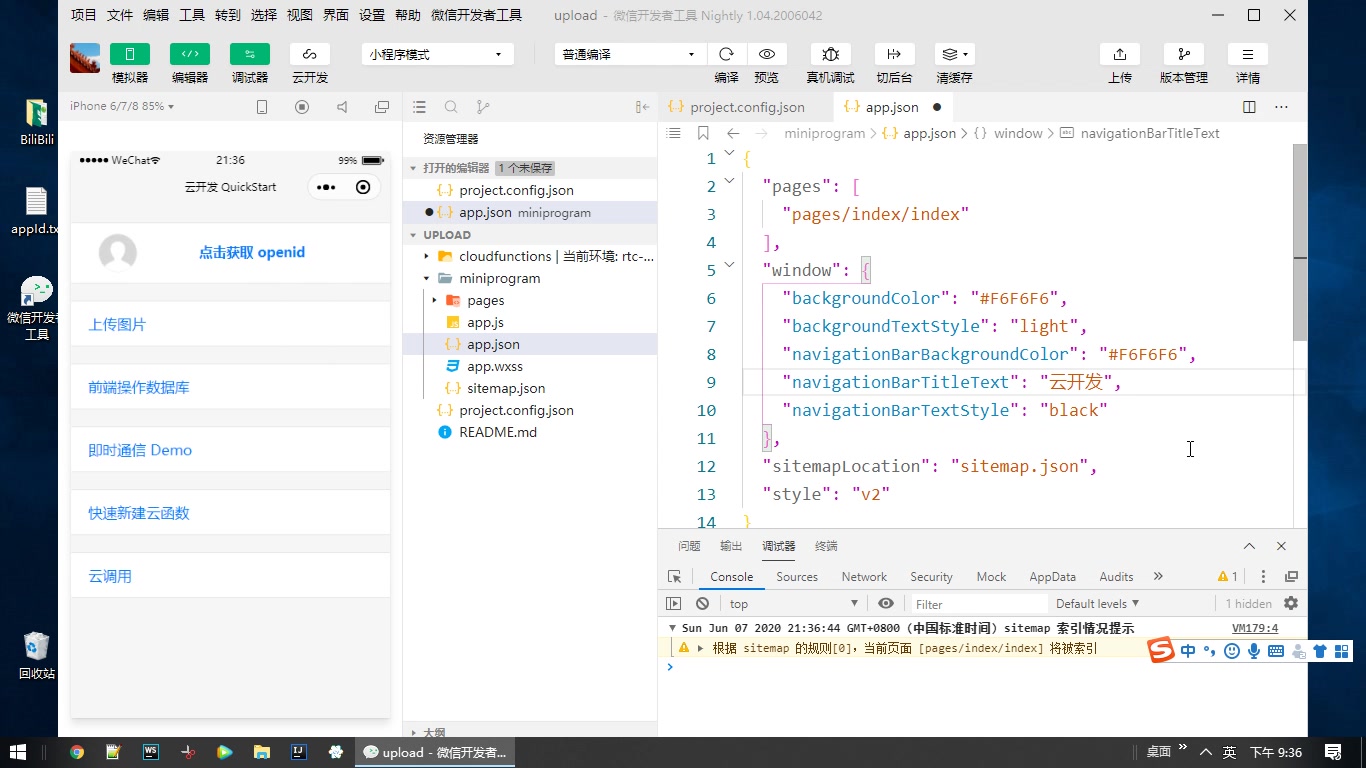Expand the pages folder

point(435,300)
